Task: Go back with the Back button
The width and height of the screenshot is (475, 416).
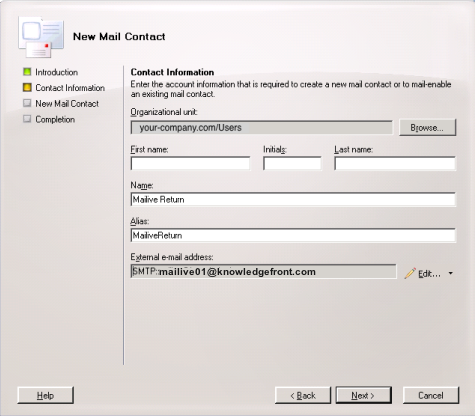Action: (303, 395)
